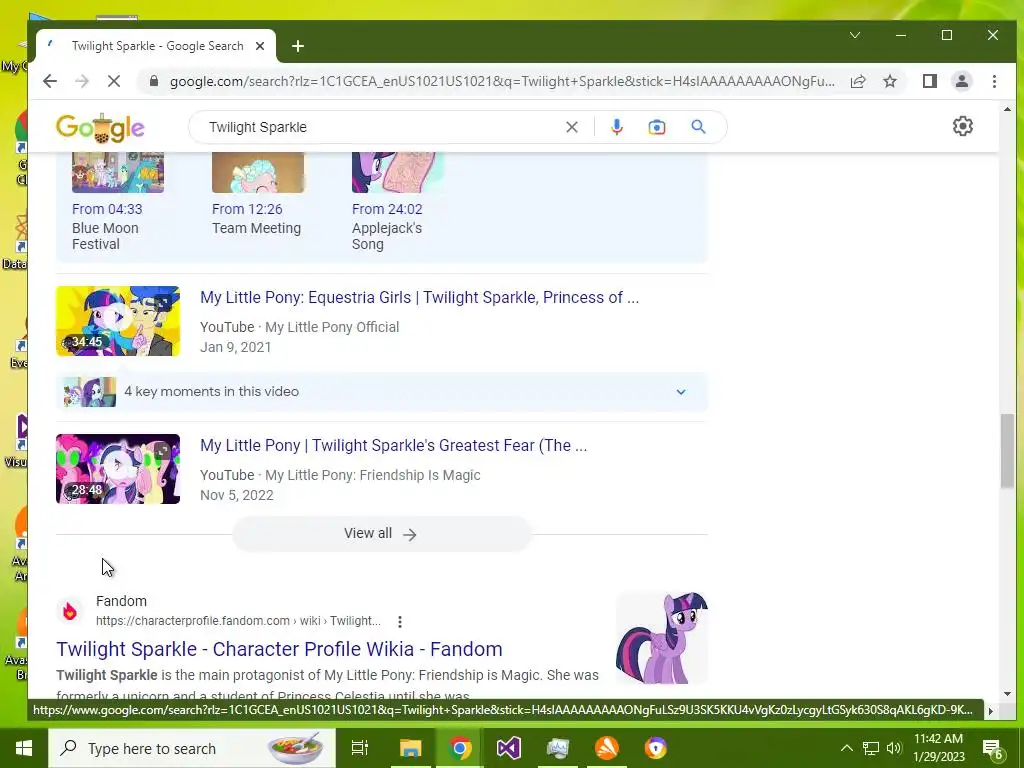Open File Explorer from taskbar

click(410, 748)
